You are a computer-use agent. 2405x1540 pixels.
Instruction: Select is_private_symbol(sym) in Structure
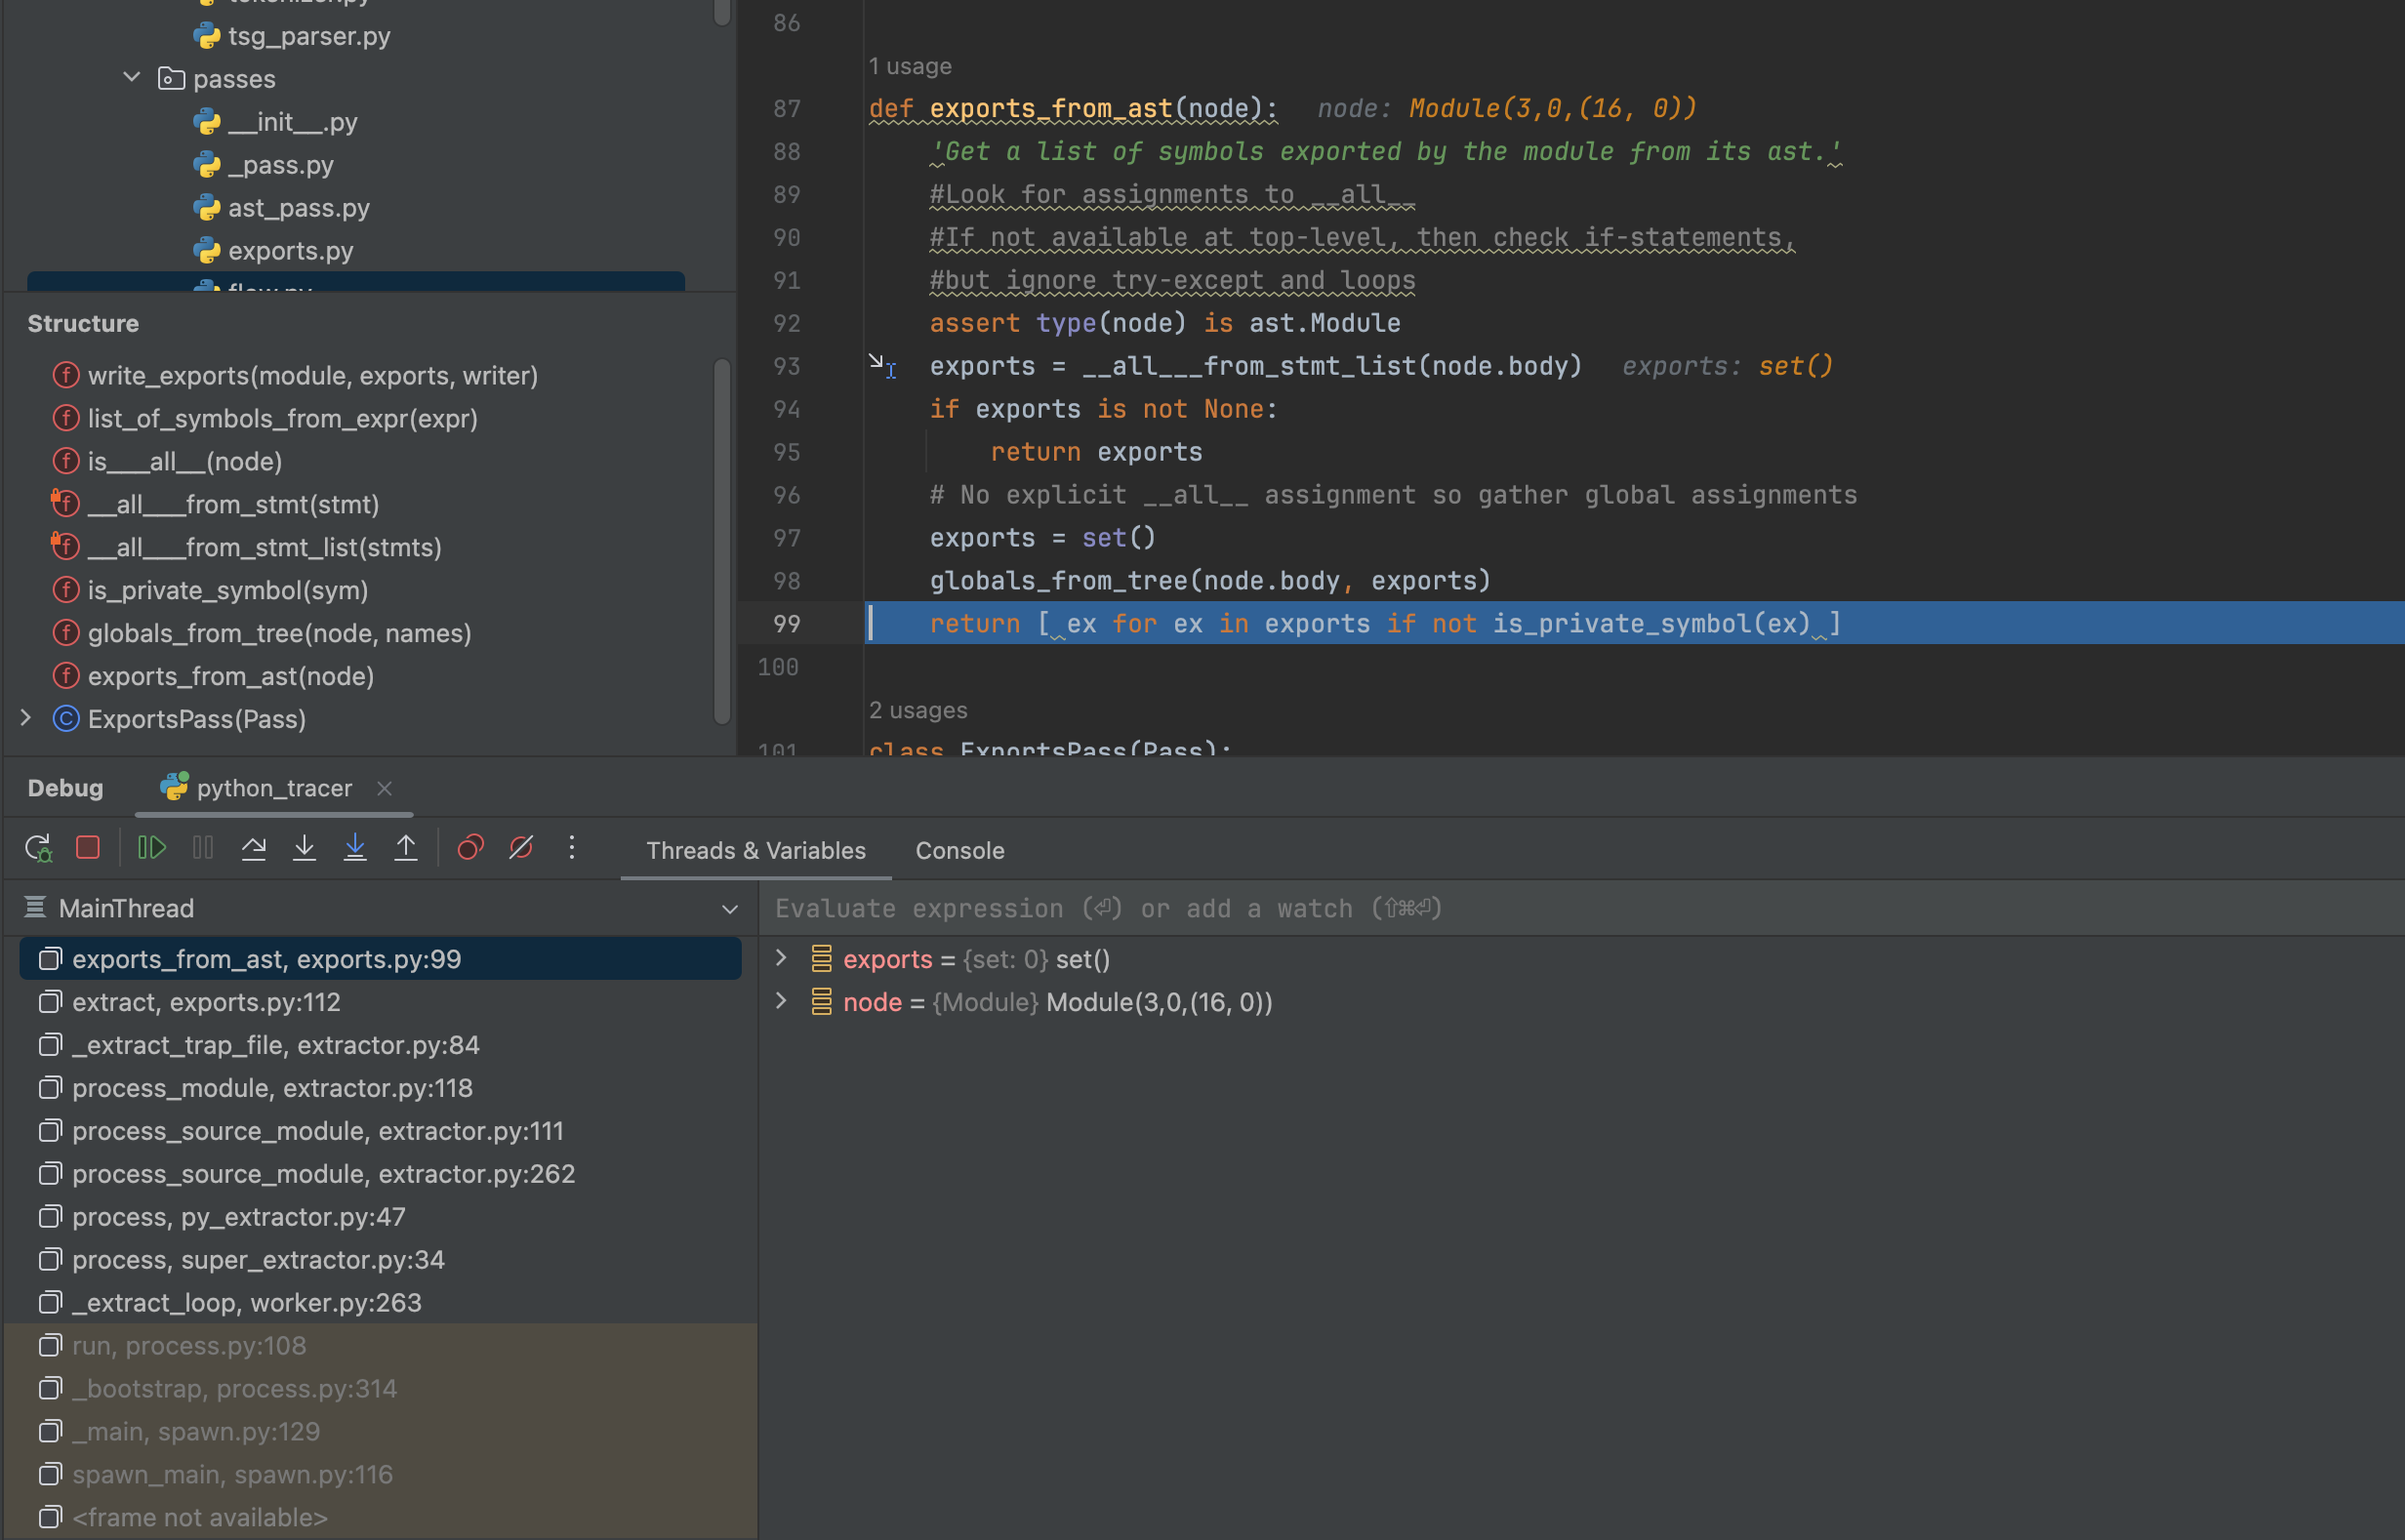227,591
